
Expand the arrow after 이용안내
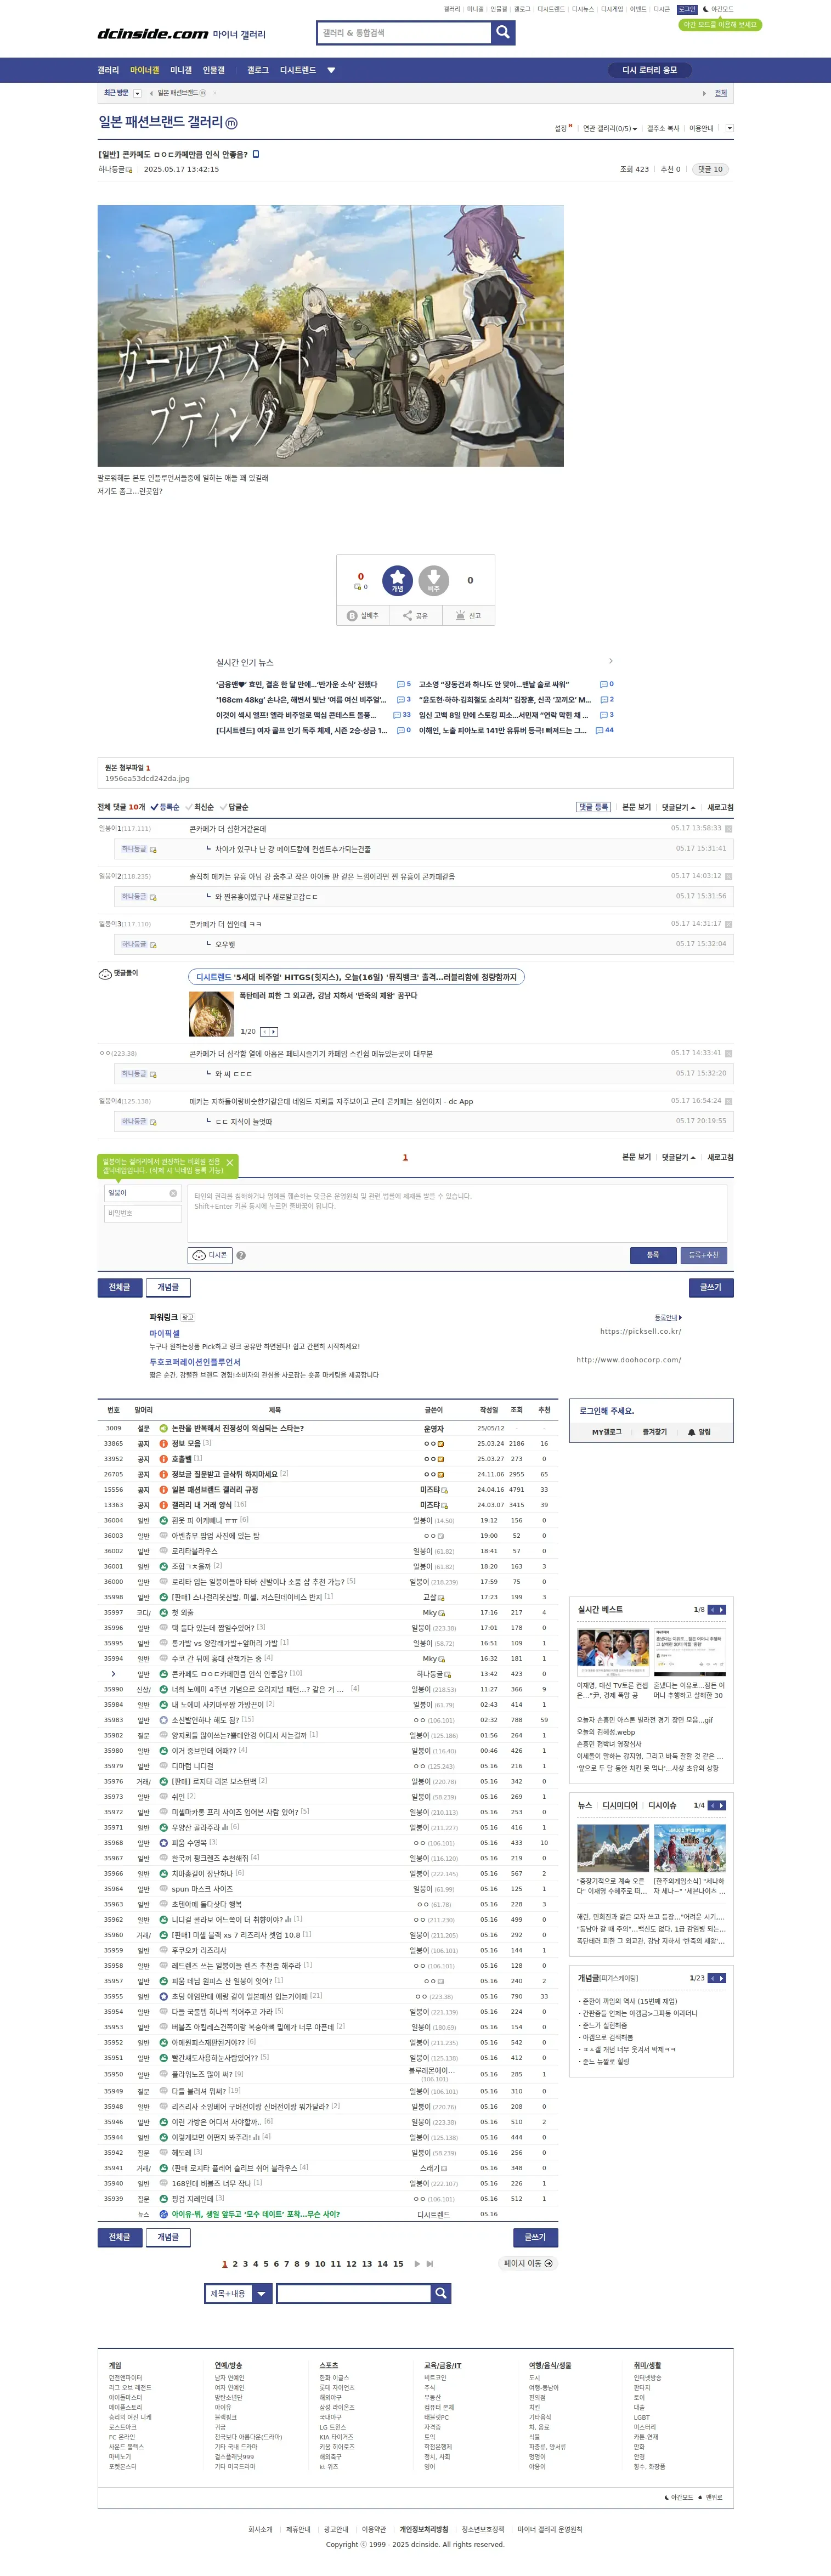pyautogui.click(x=729, y=128)
